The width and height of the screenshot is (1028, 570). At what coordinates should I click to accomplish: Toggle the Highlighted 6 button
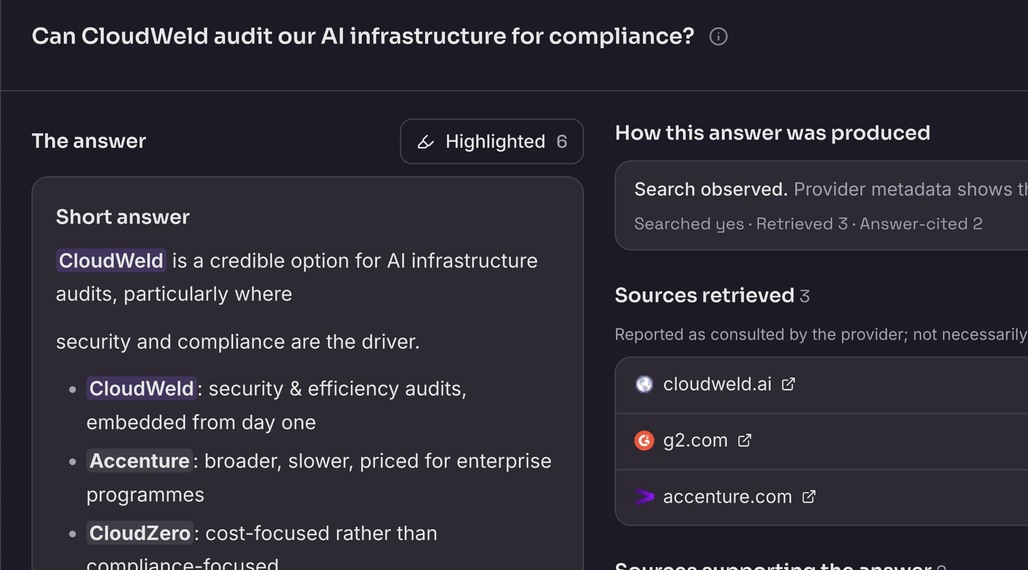tap(492, 141)
